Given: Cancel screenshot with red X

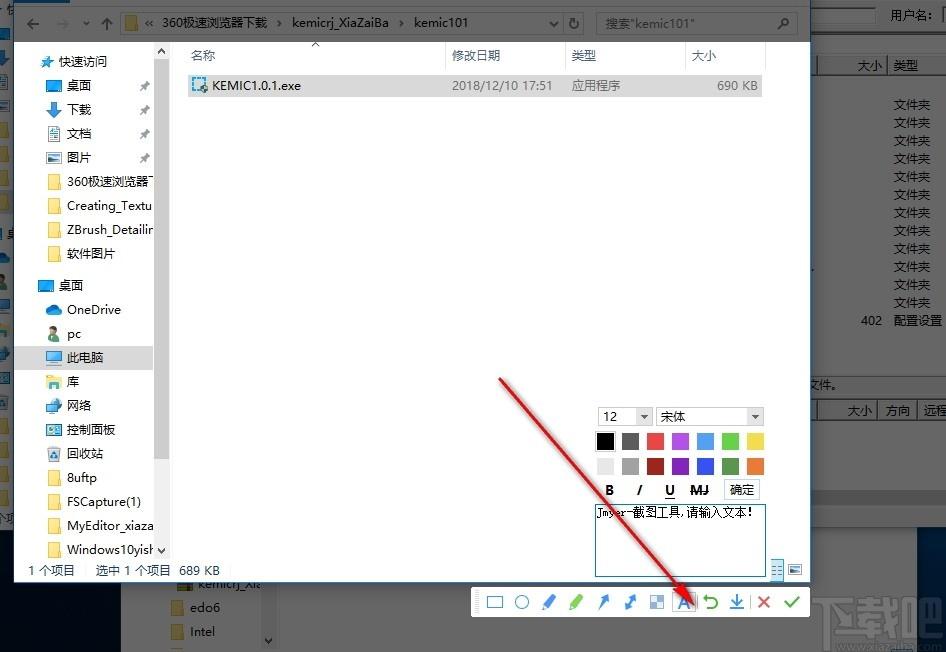Looking at the screenshot, I should (764, 602).
